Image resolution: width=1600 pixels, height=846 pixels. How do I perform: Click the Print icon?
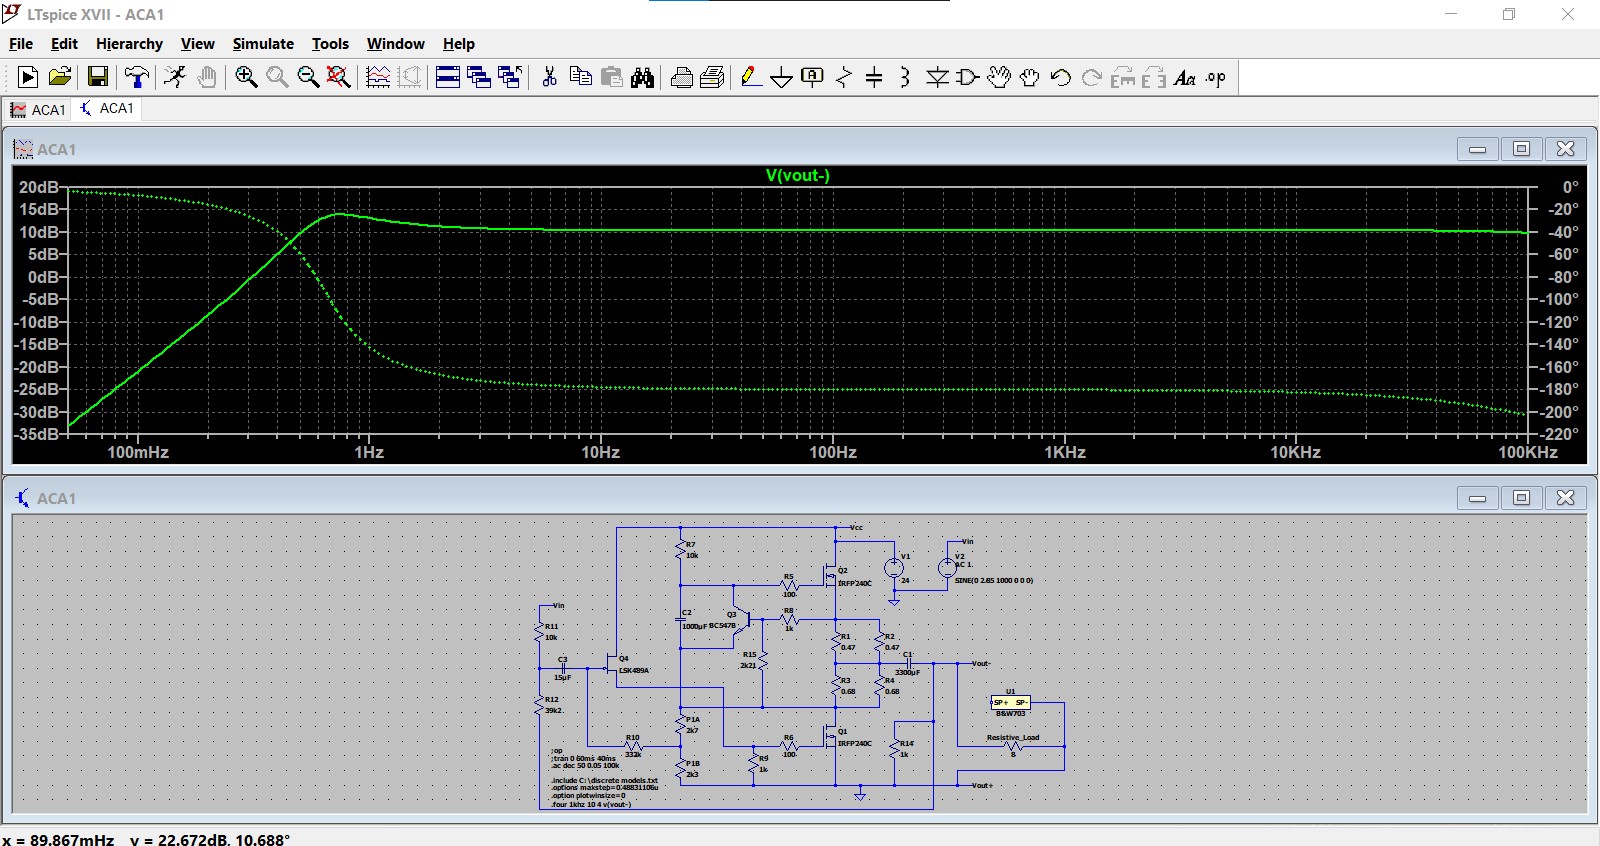click(x=682, y=77)
